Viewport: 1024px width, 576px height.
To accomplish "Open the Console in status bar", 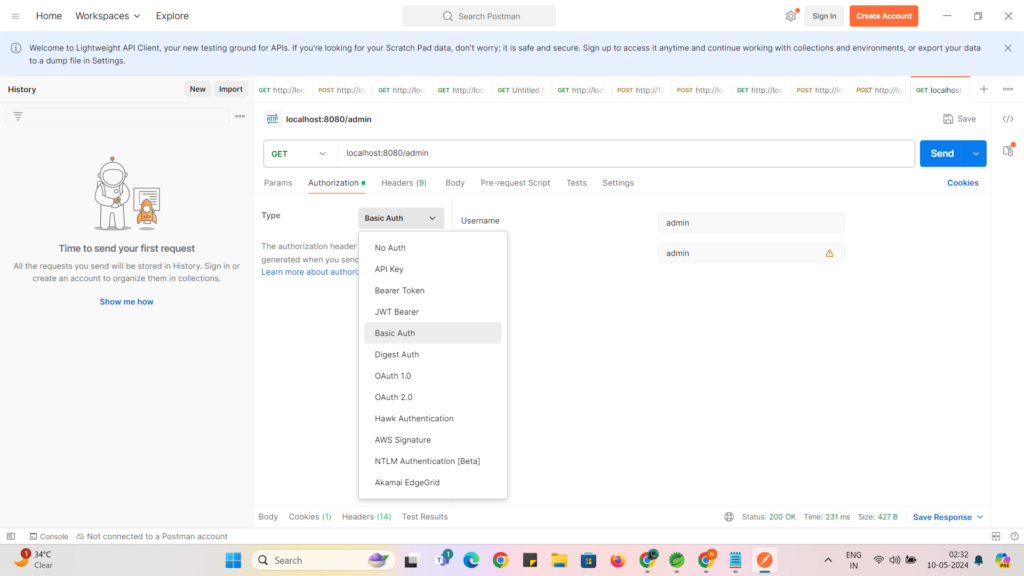I will pyautogui.click(x=48, y=536).
